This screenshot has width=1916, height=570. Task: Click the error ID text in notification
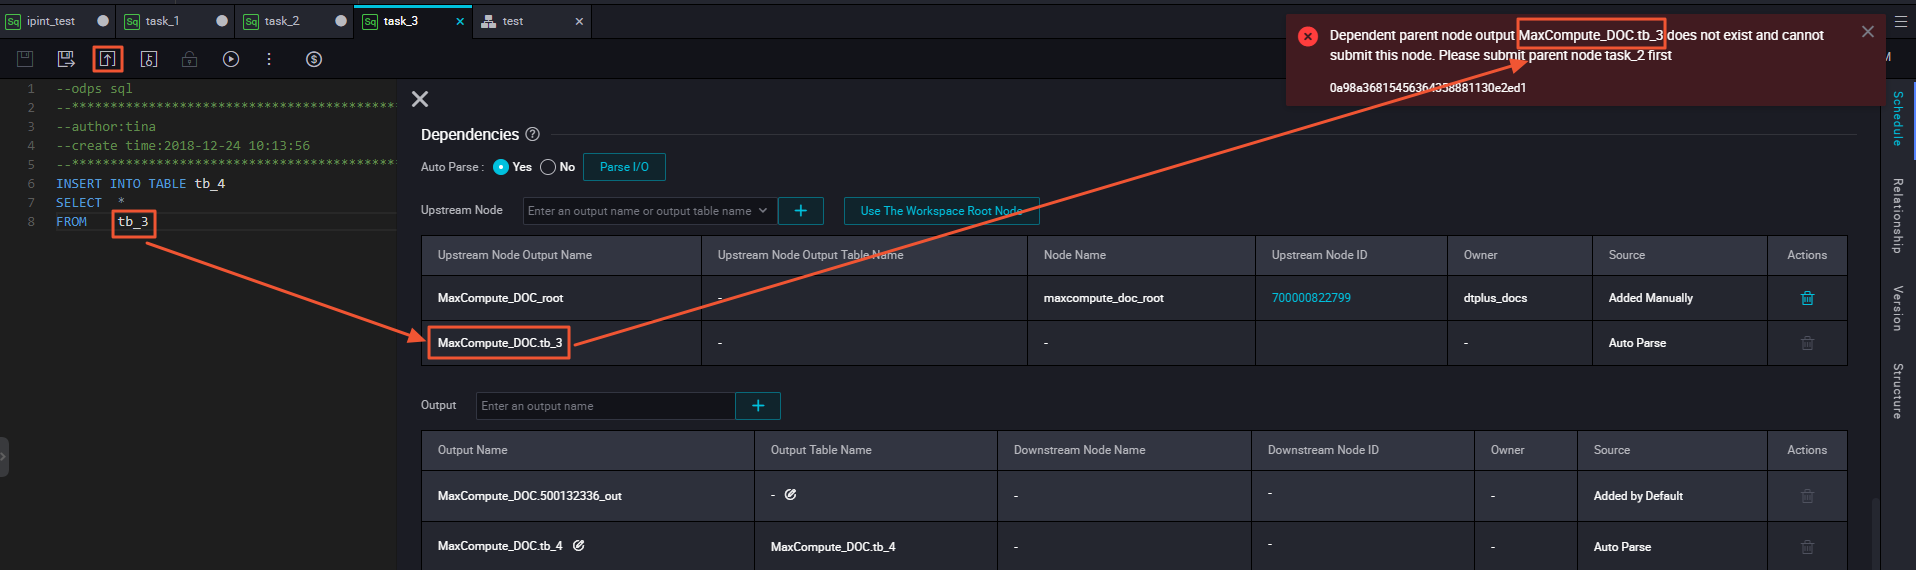1428,88
